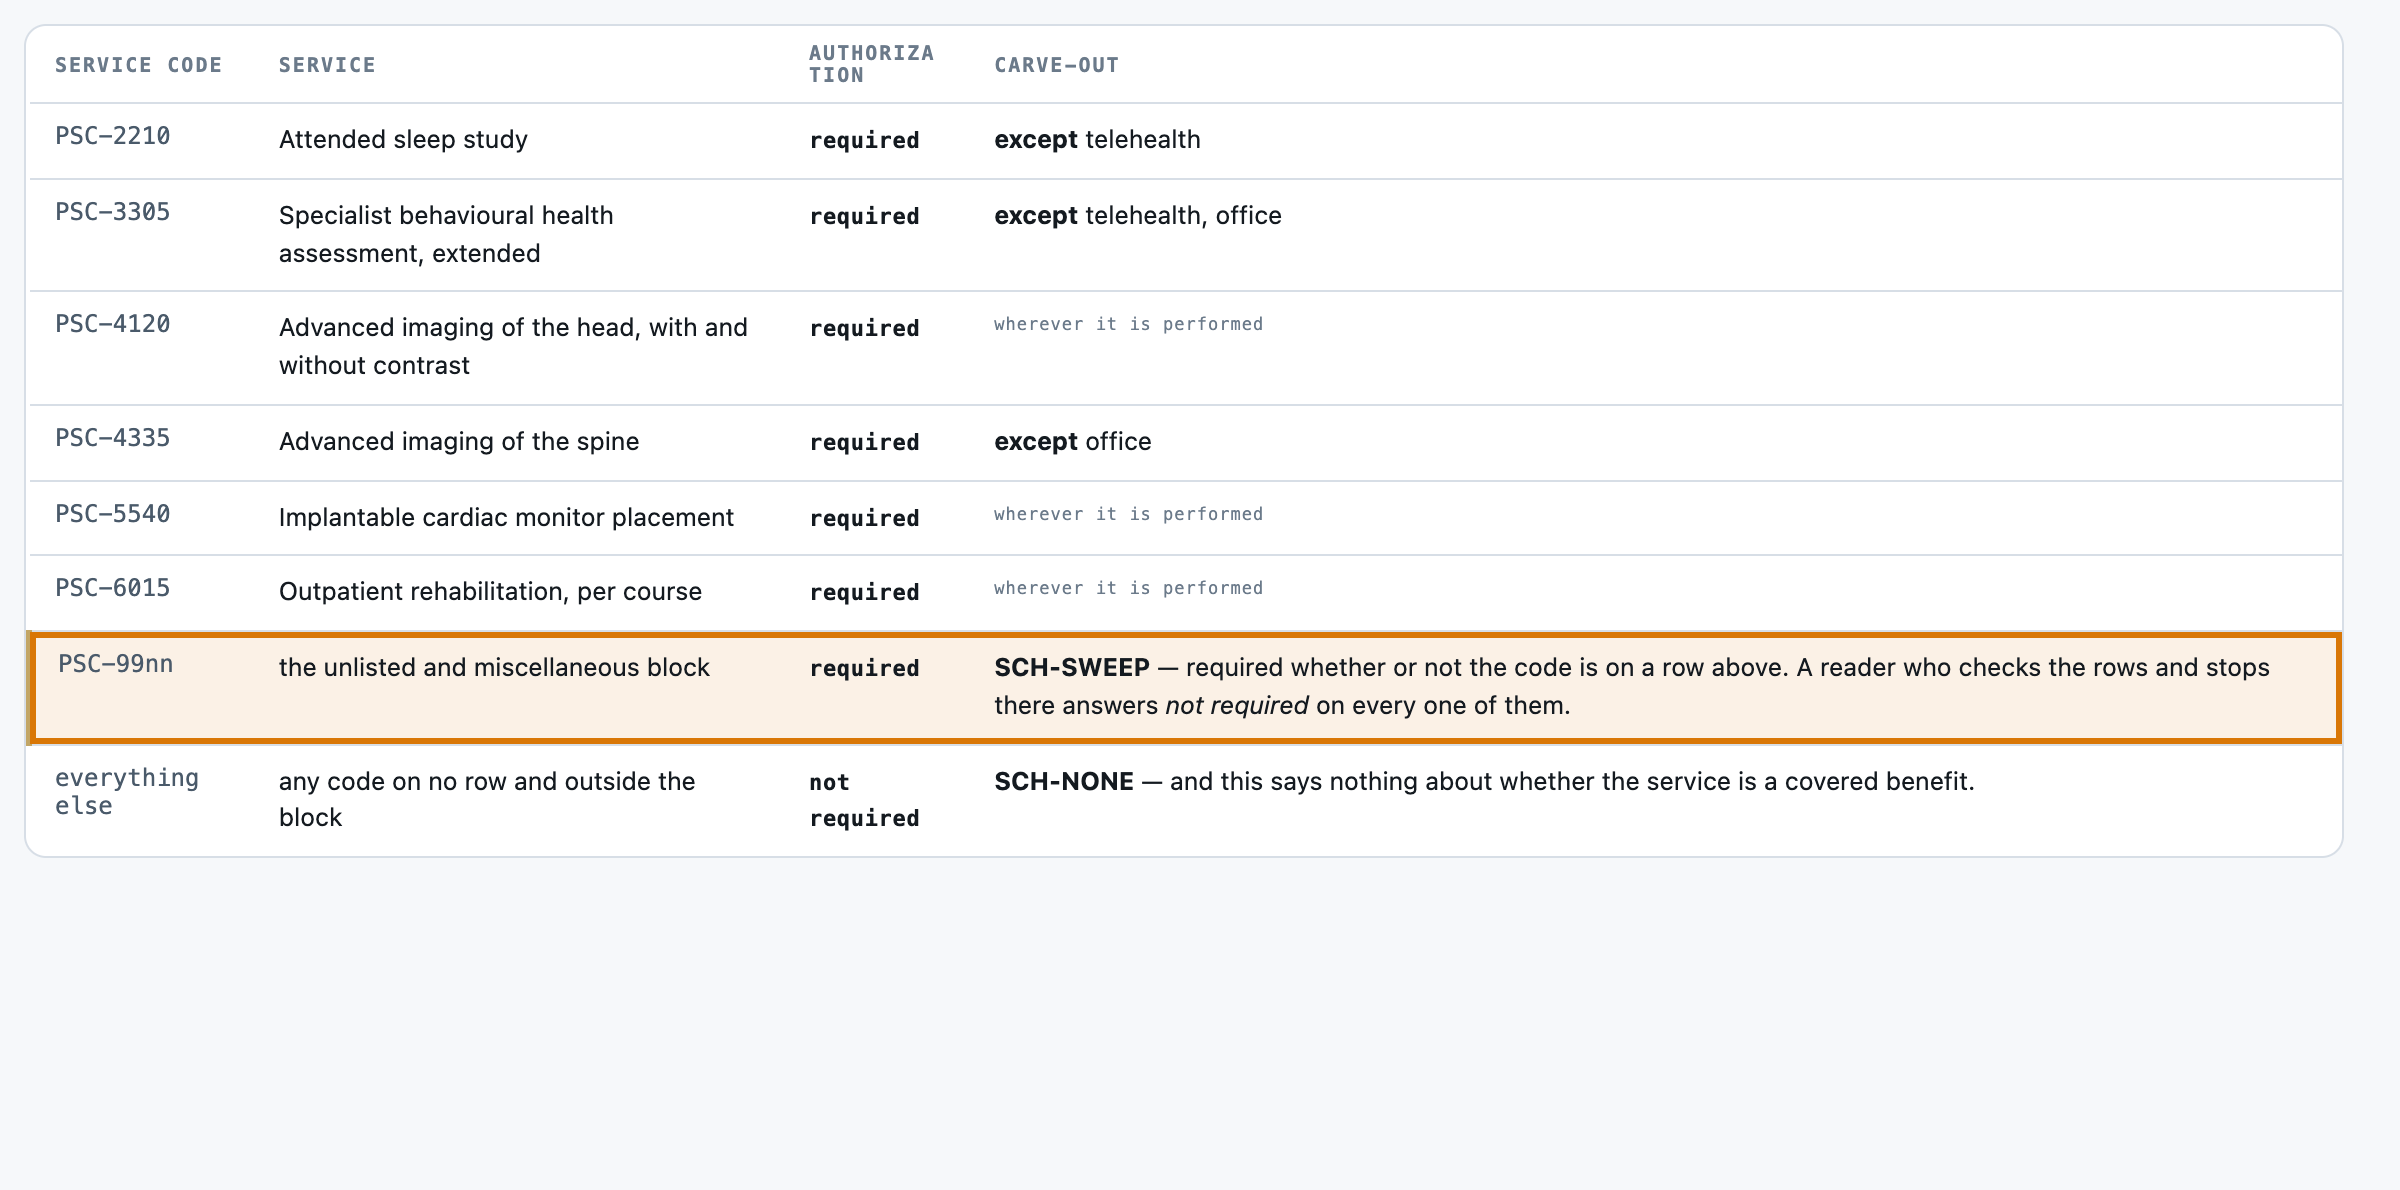Click the 'except office' carve-out cell
The width and height of the screenshot is (2400, 1190).
1072,441
